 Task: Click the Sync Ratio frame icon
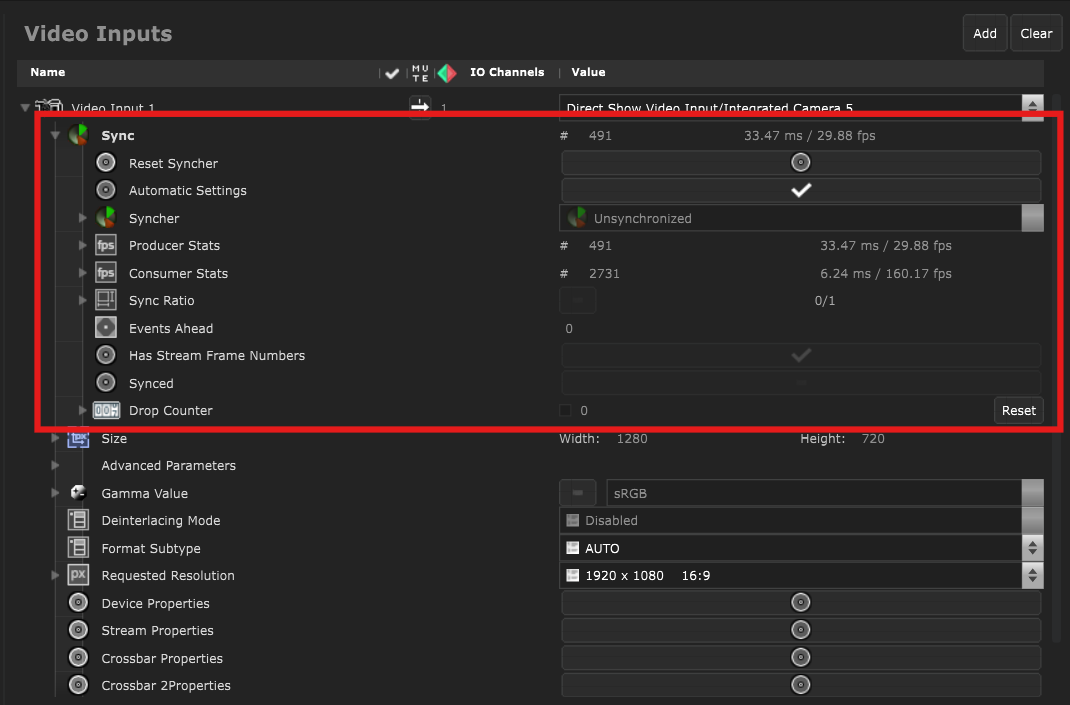pos(106,300)
